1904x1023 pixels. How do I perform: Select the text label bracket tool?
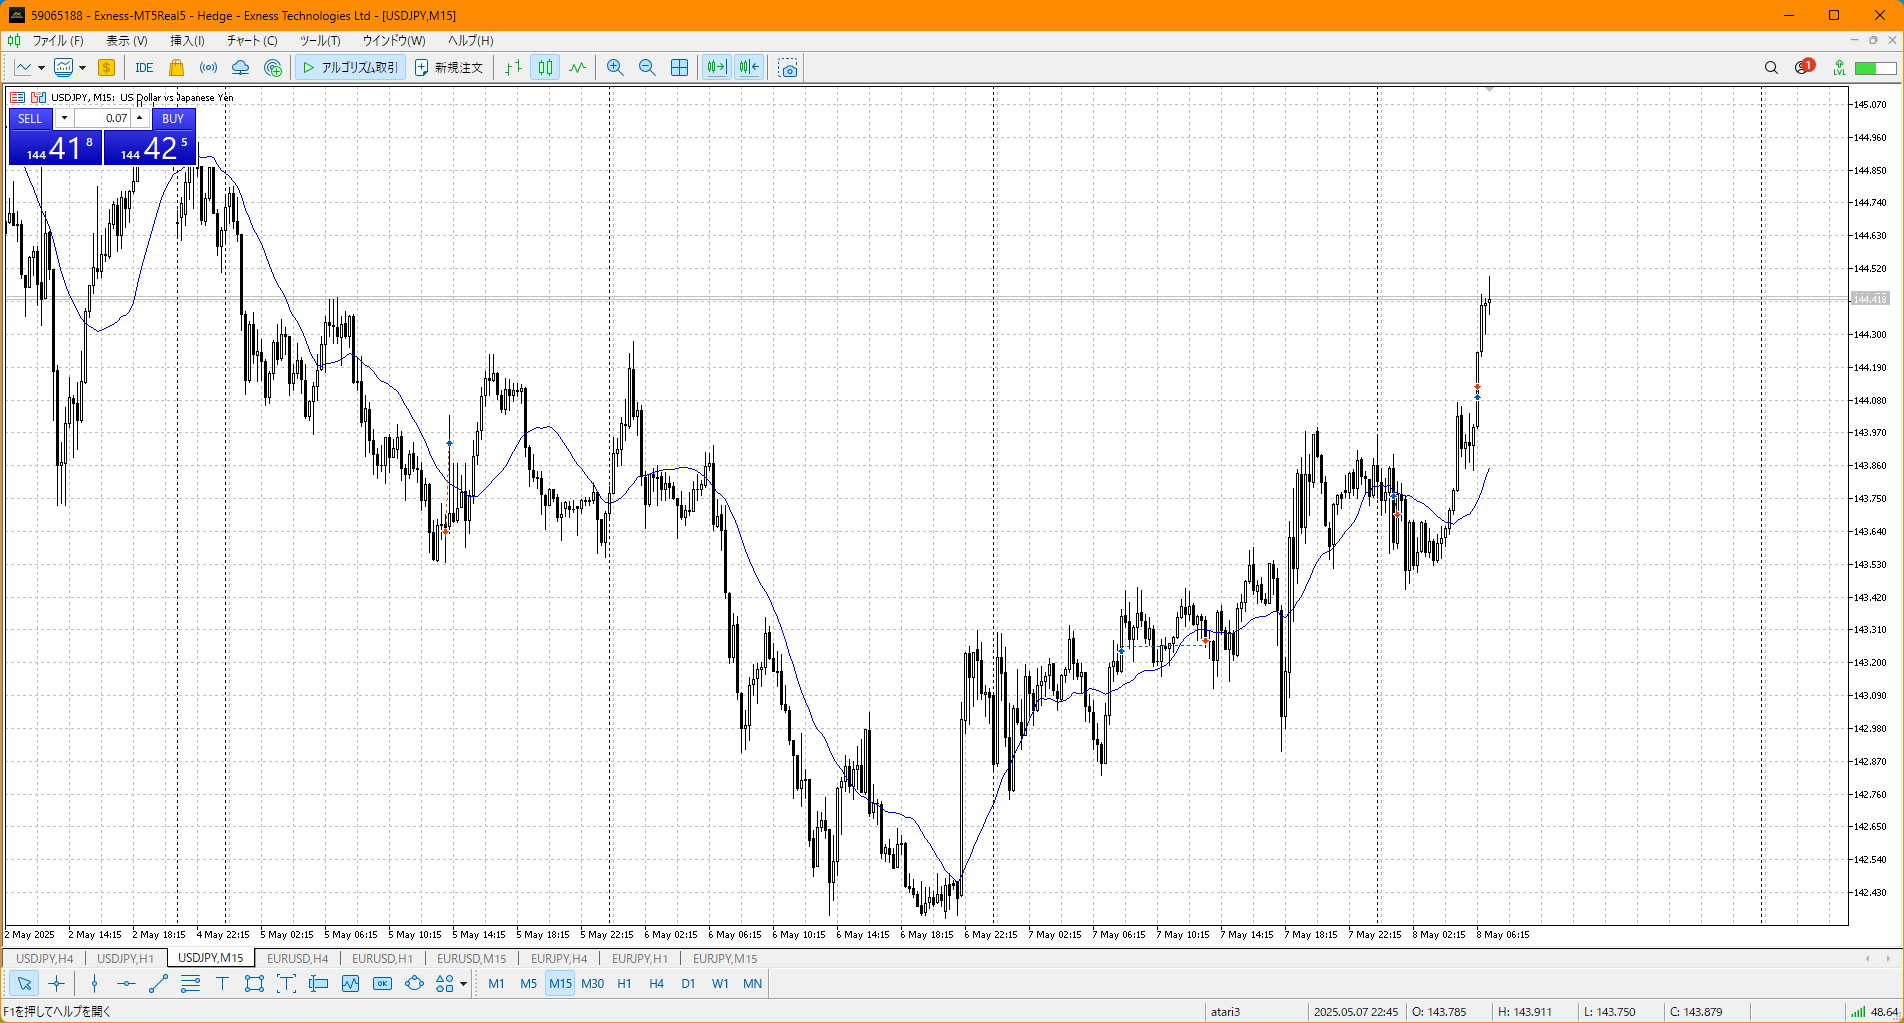pos(286,984)
